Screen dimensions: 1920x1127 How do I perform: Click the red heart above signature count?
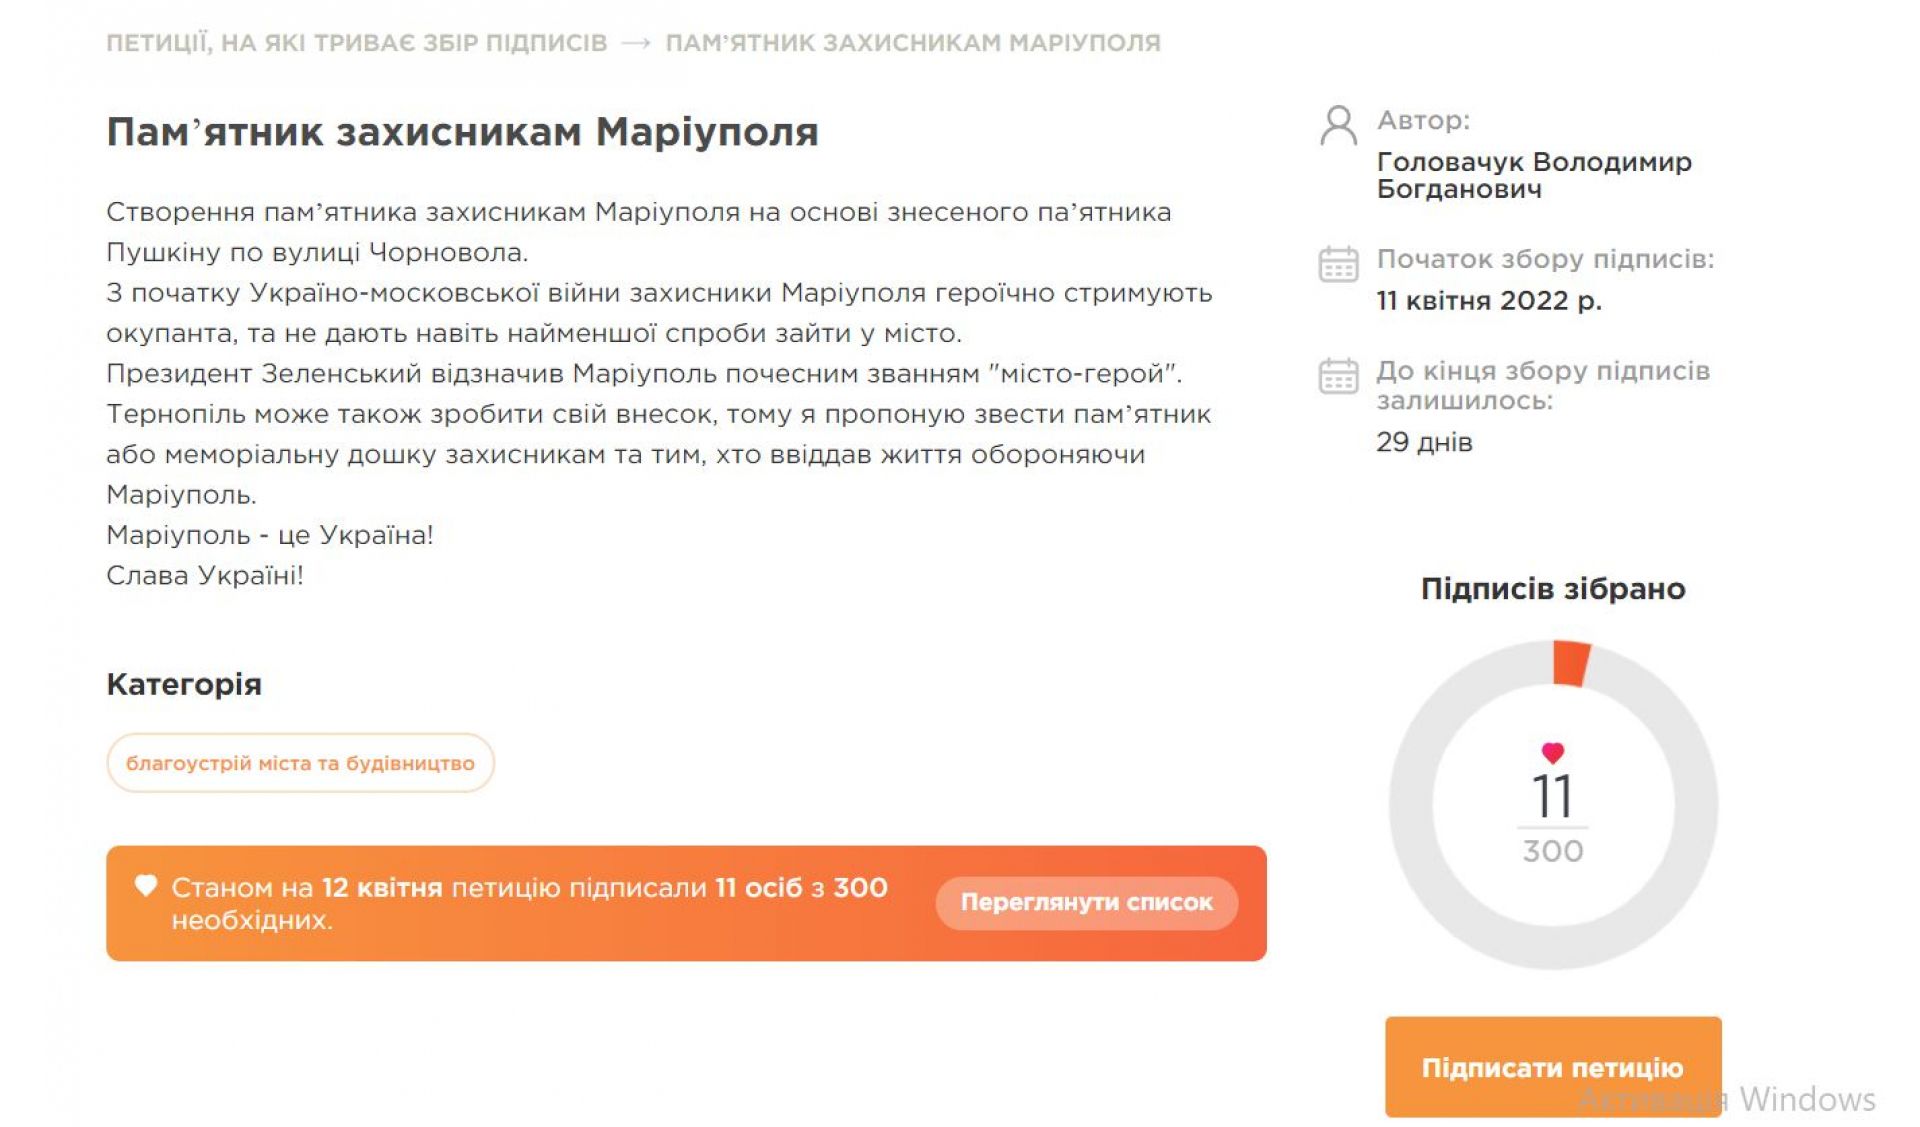coord(1552,752)
